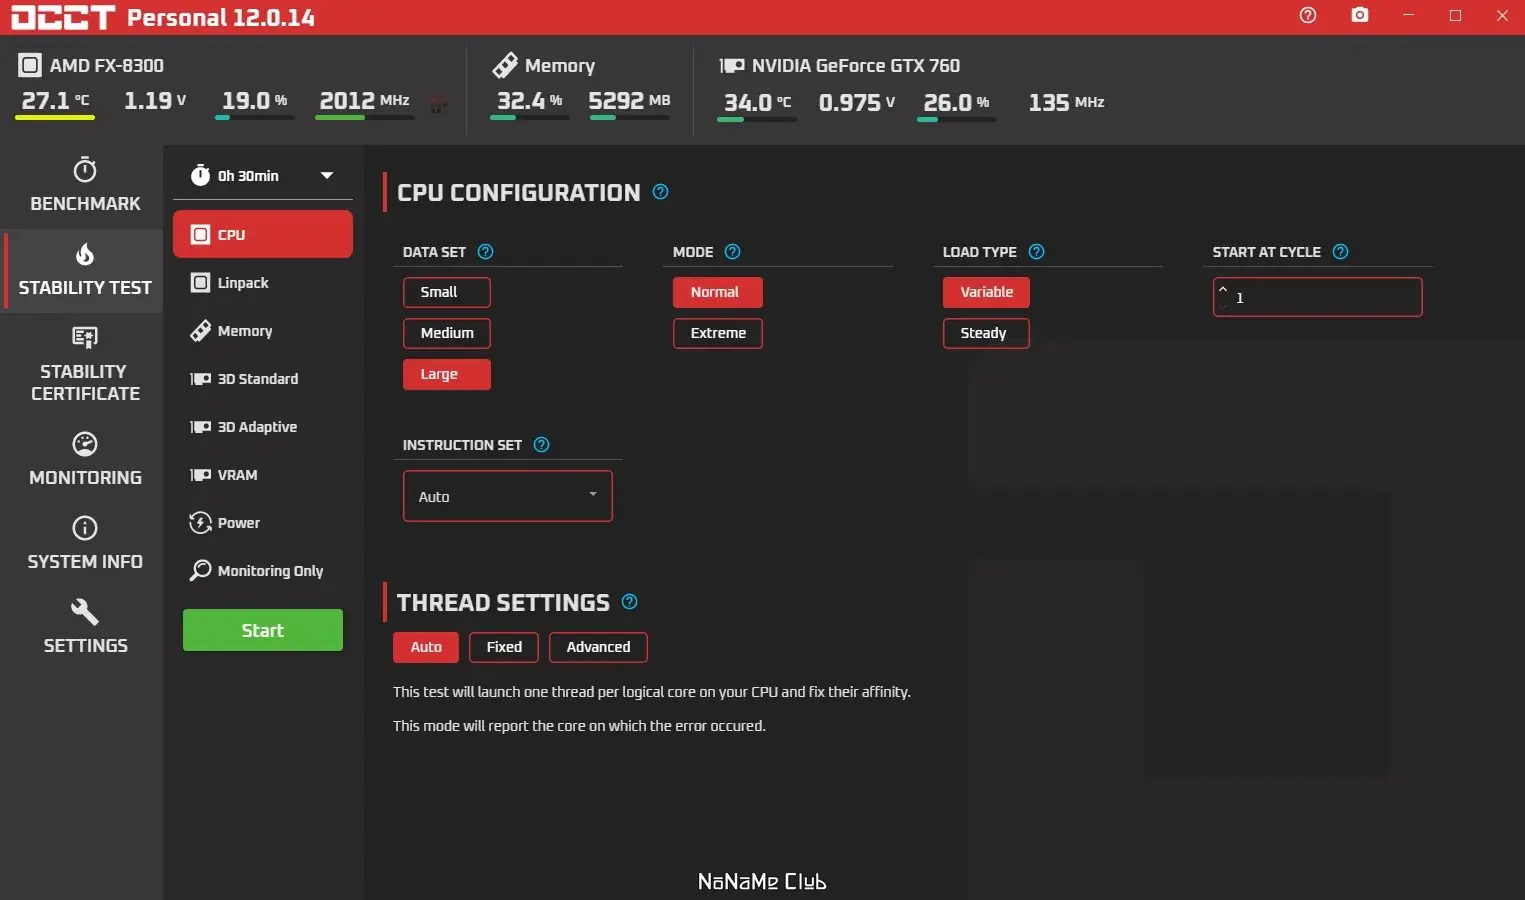Set thread settings to Advanced

(x=598, y=647)
